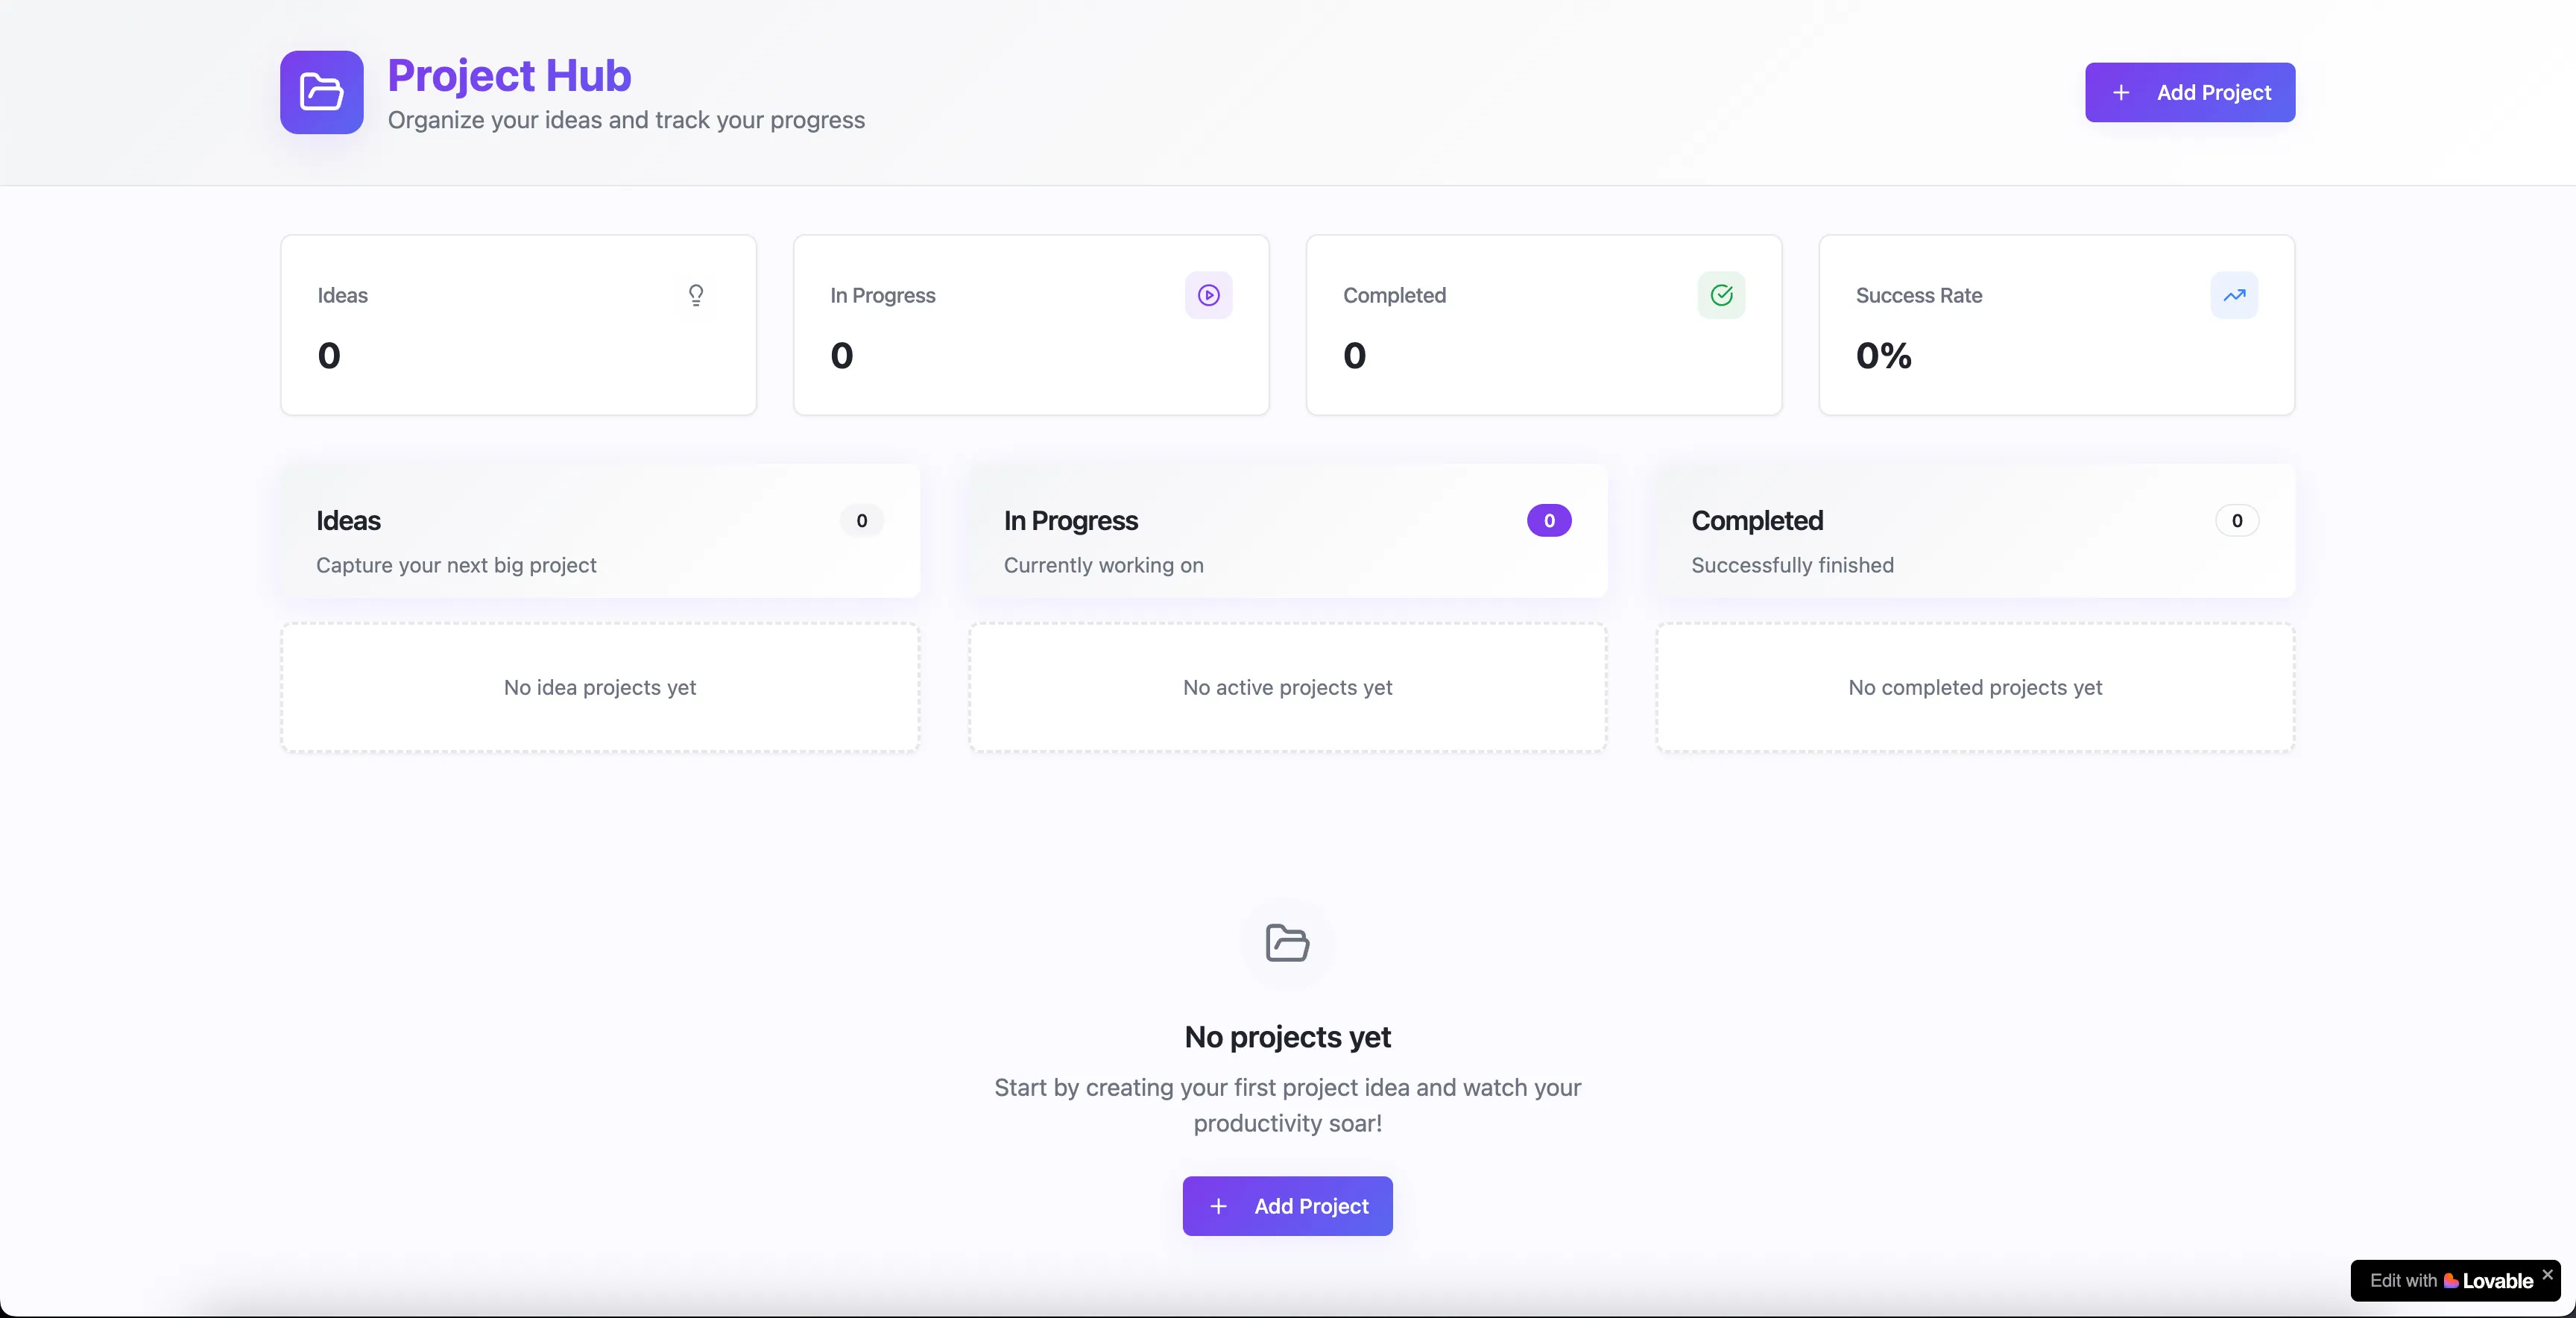Click the Ideas label in the first stat card
This screenshot has width=2576, height=1318.
[x=343, y=296]
